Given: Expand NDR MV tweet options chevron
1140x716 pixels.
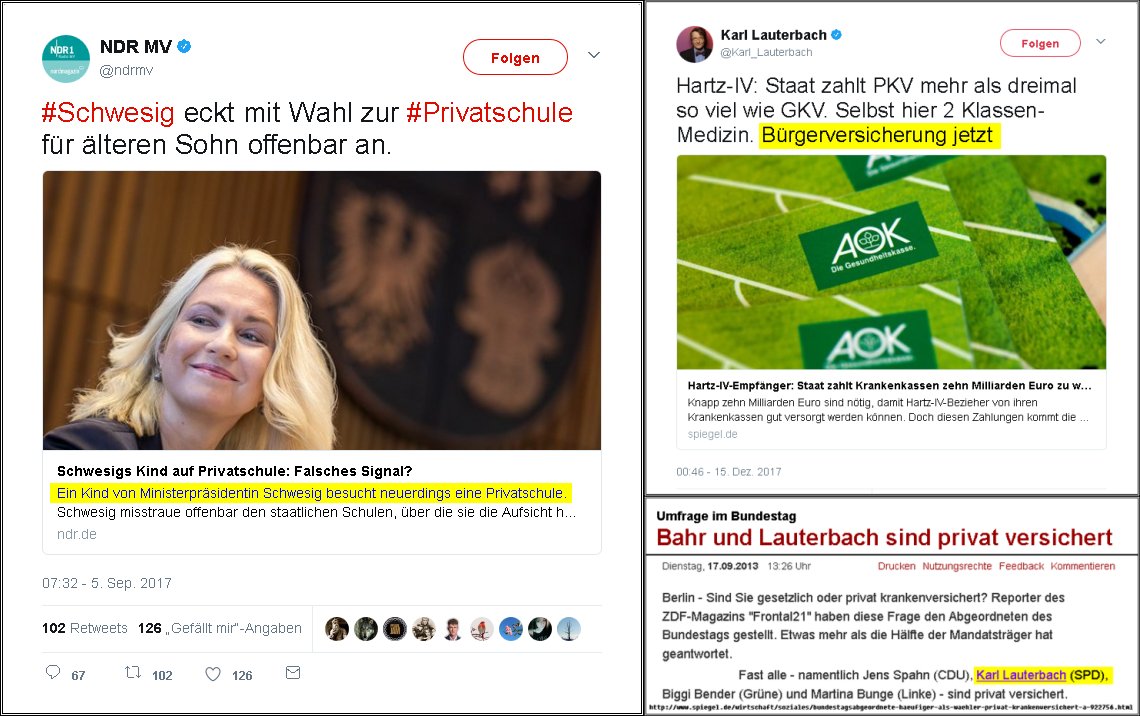Looking at the screenshot, I should (x=594, y=55).
